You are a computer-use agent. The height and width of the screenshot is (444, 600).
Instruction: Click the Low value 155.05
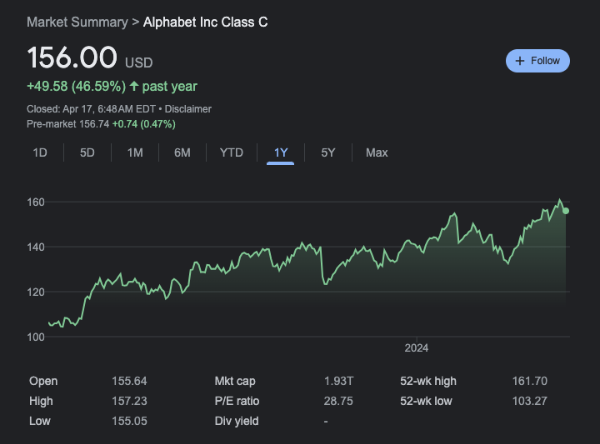[129, 421]
